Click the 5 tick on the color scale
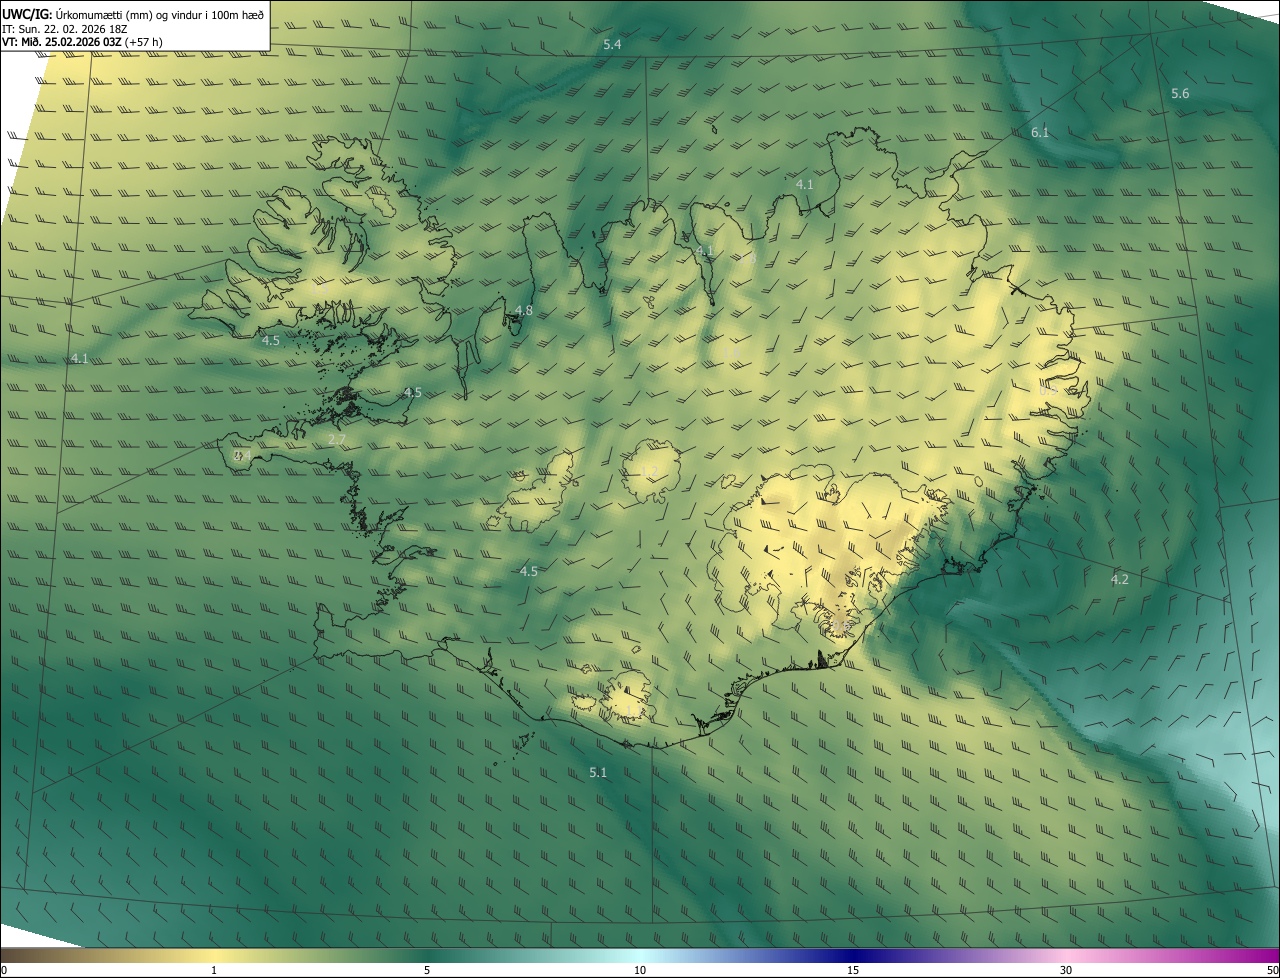Image resolution: width=1280 pixels, height=978 pixels. click(x=427, y=970)
